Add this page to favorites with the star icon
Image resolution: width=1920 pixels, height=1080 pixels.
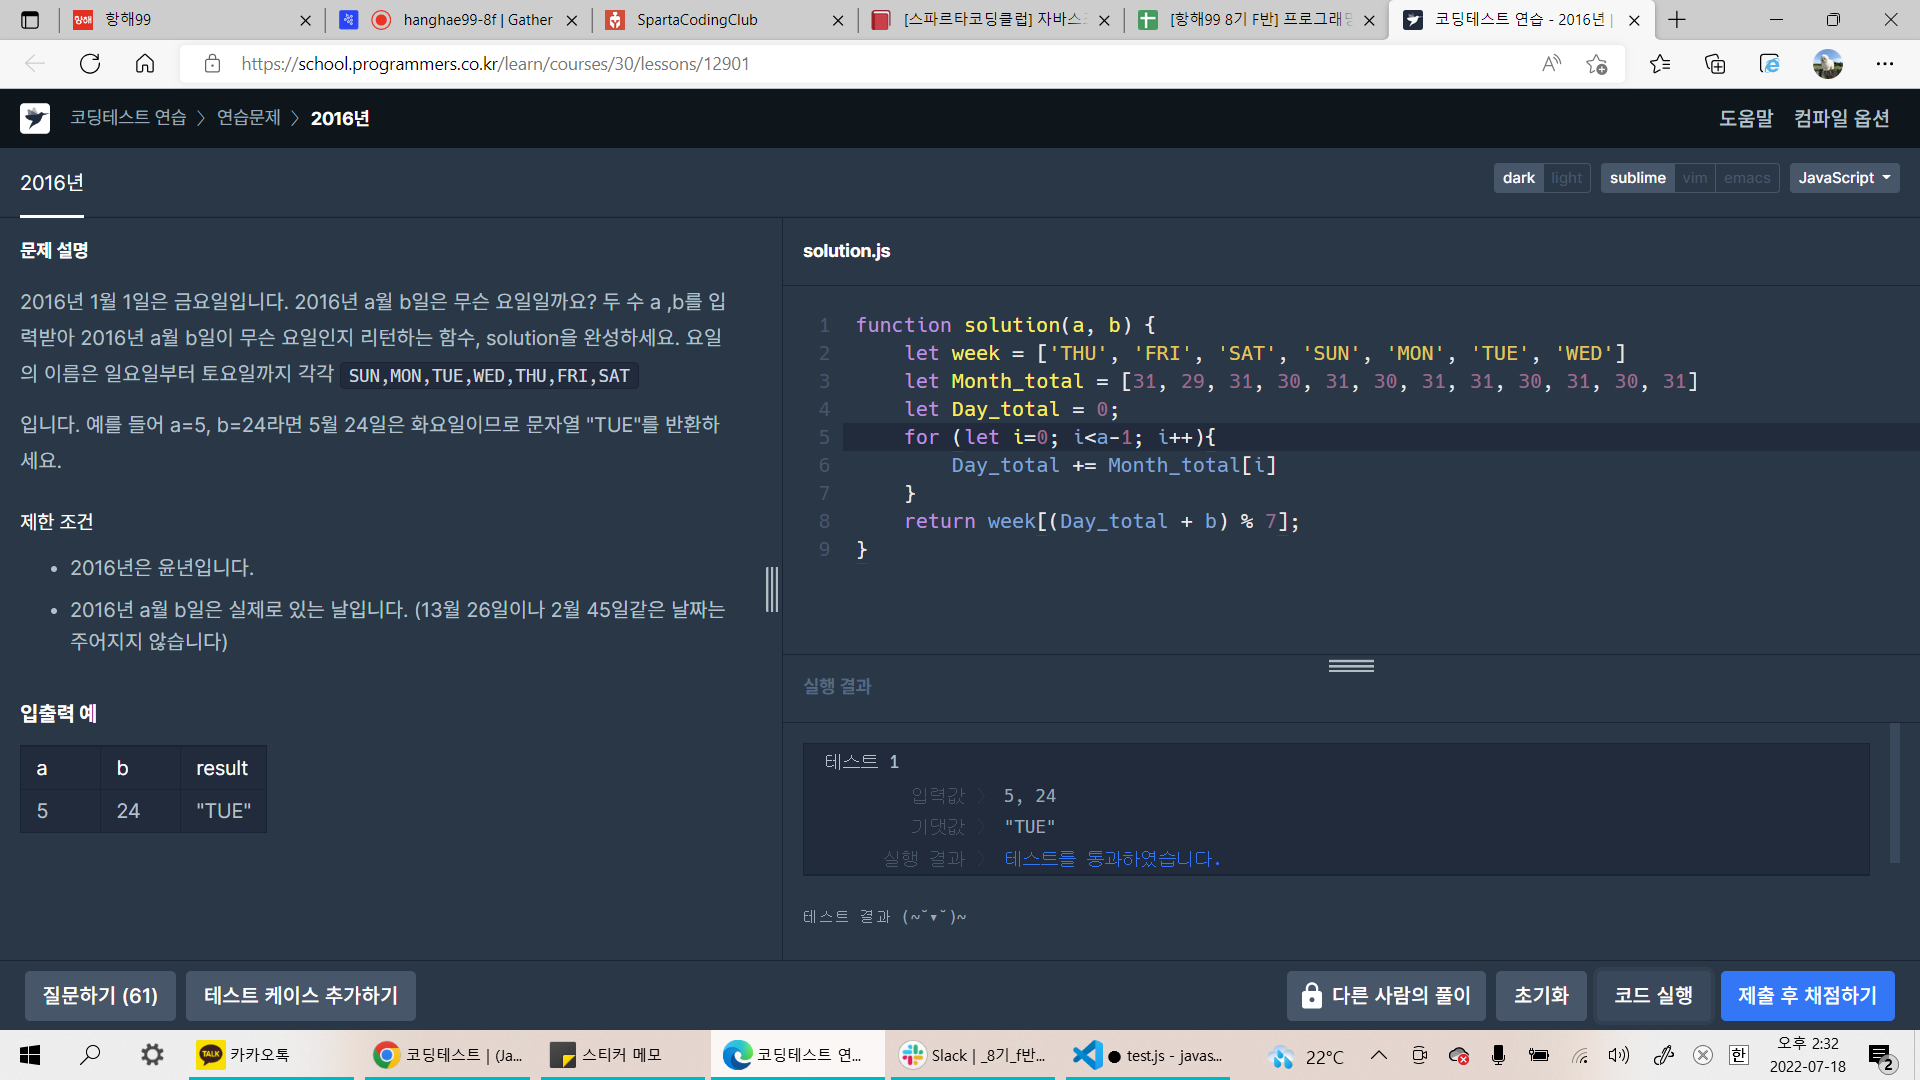click(1597, 64)
